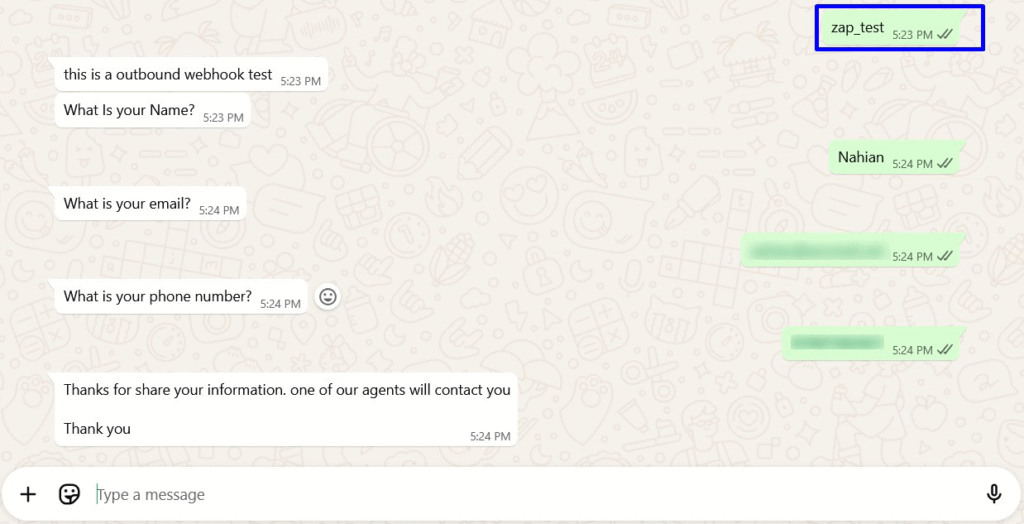
Task: Click the blurred email reply bubble
Action: (852, 250)
